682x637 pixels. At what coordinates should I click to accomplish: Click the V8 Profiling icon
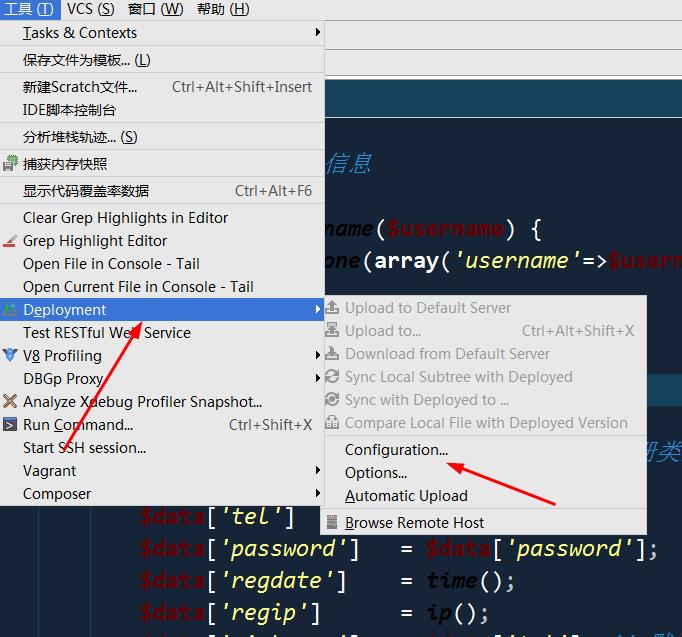pyautogui.click(x=10, y=355)
